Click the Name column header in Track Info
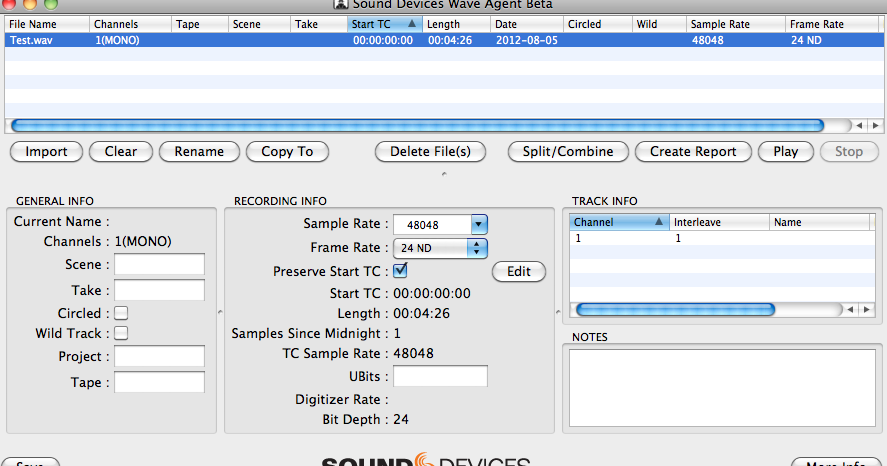 pos(819,222)
